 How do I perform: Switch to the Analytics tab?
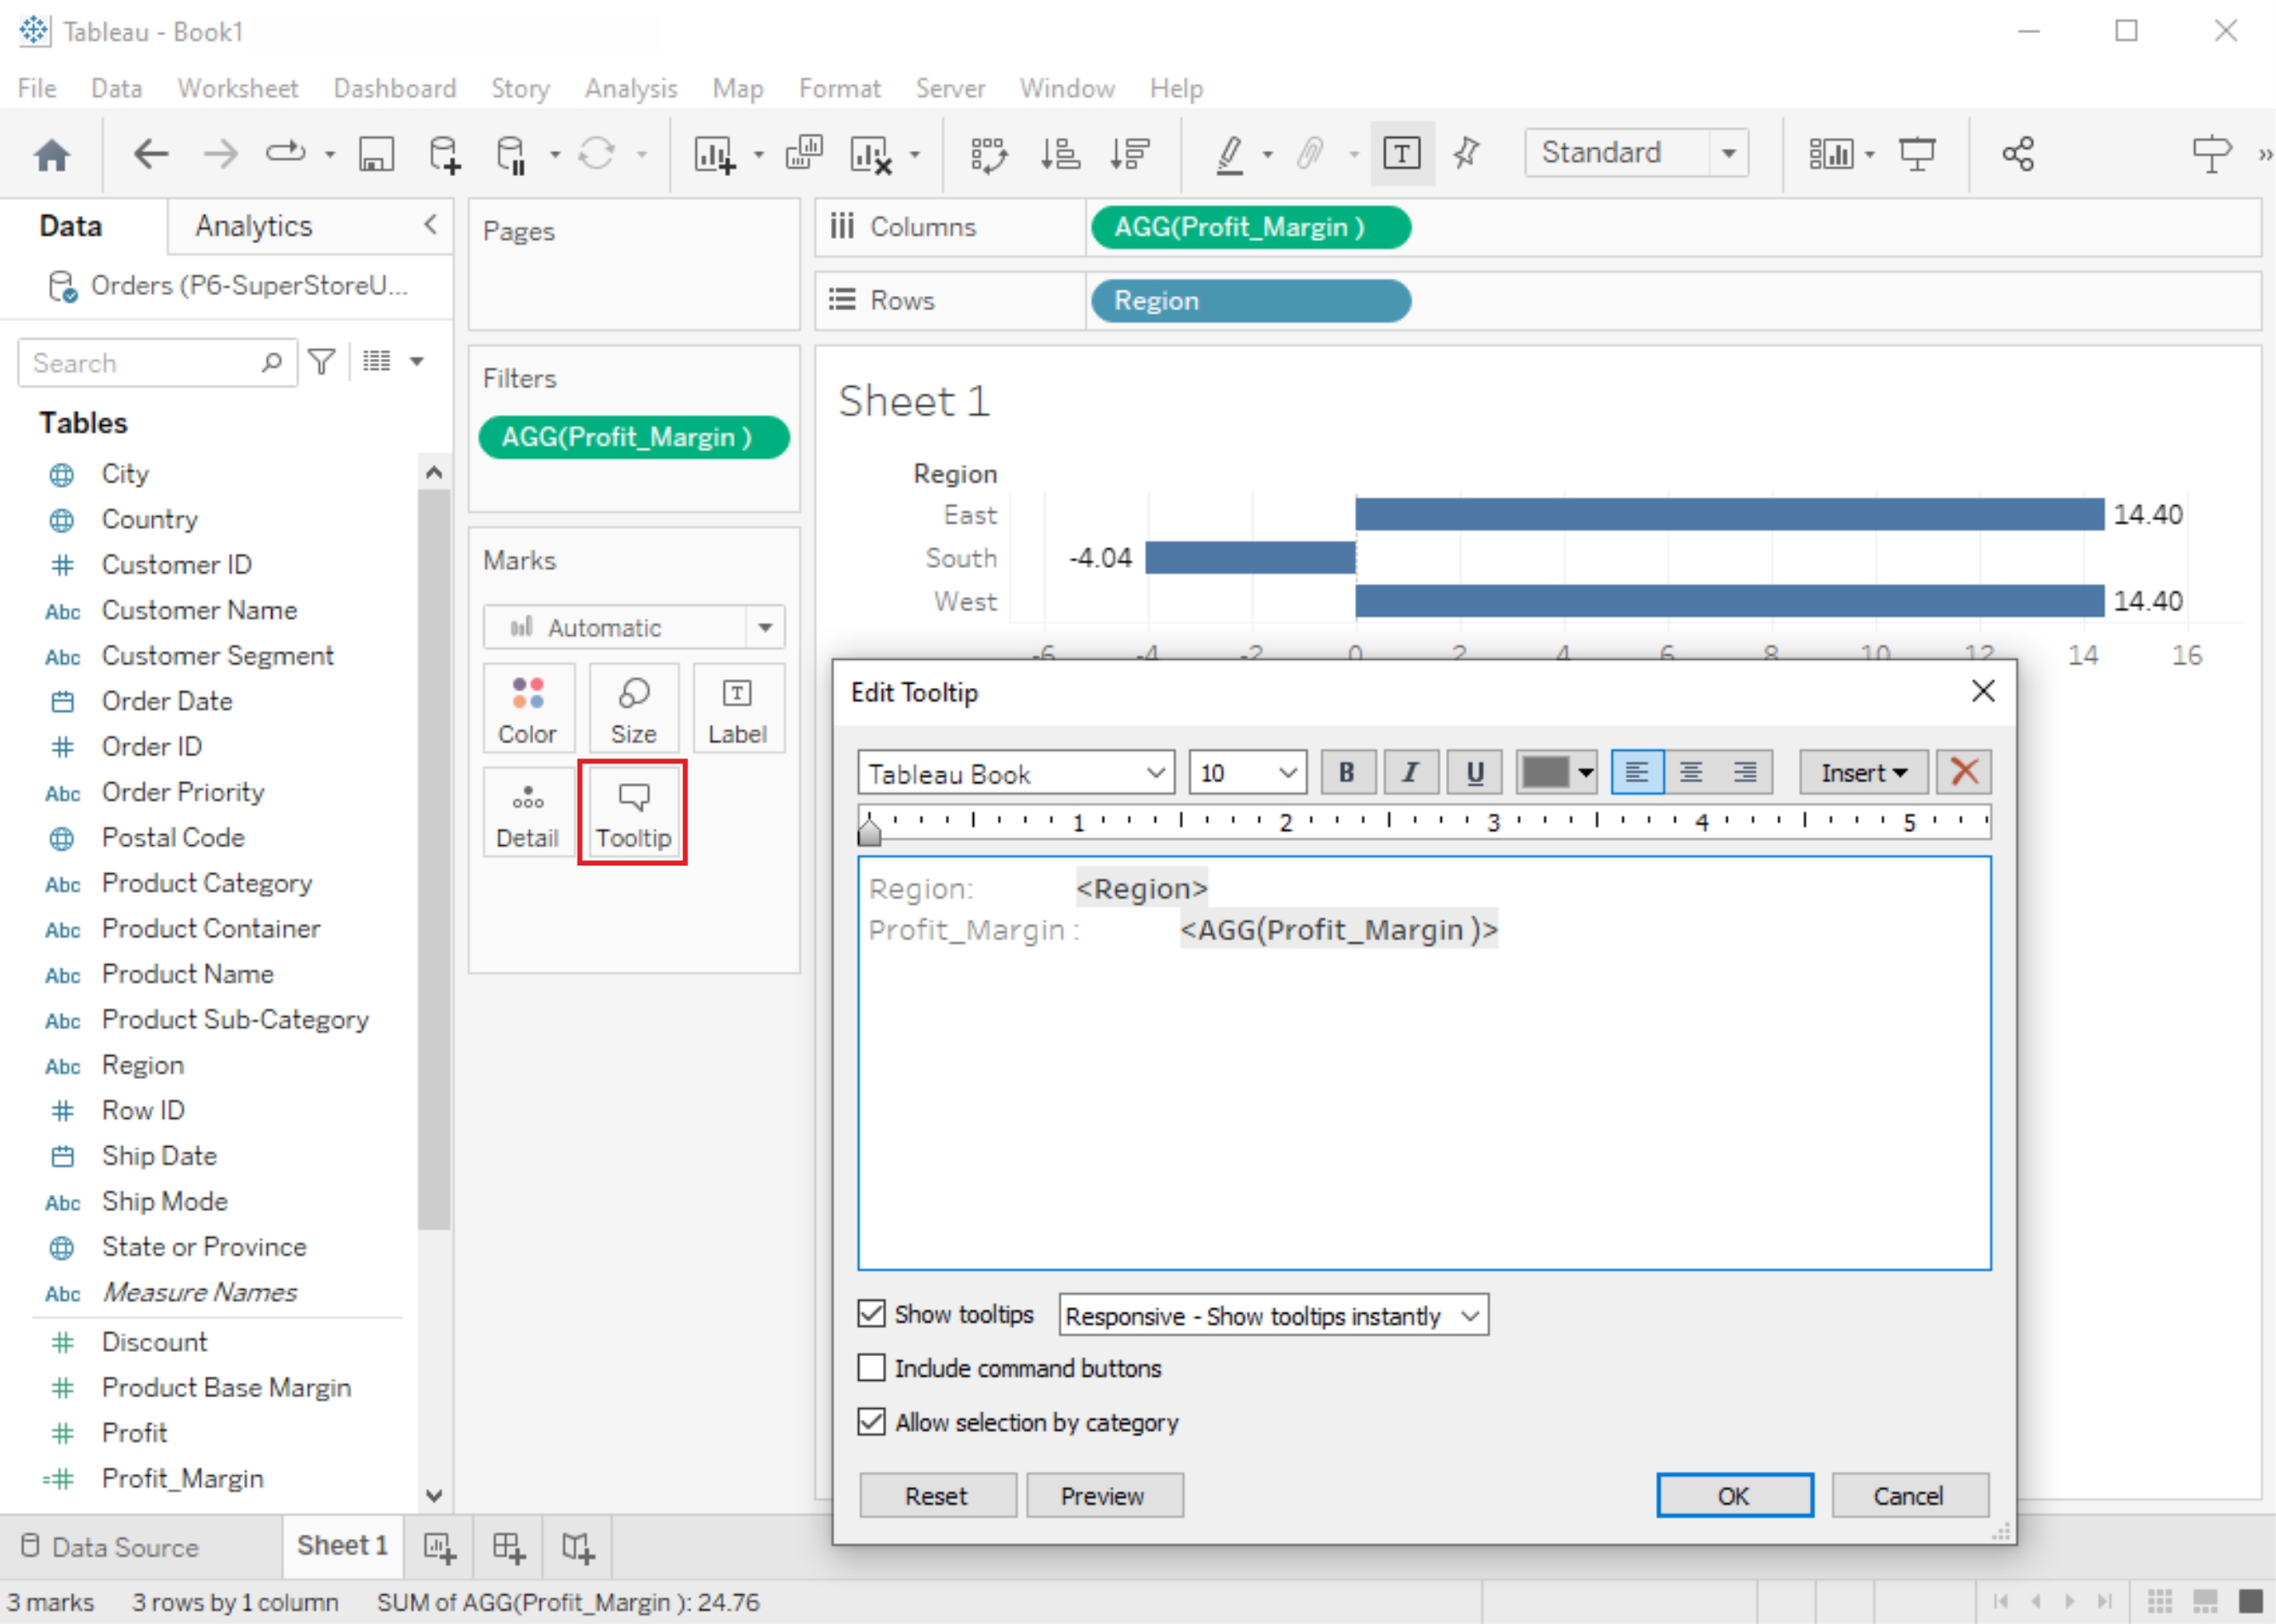click(x=254, y=226)
